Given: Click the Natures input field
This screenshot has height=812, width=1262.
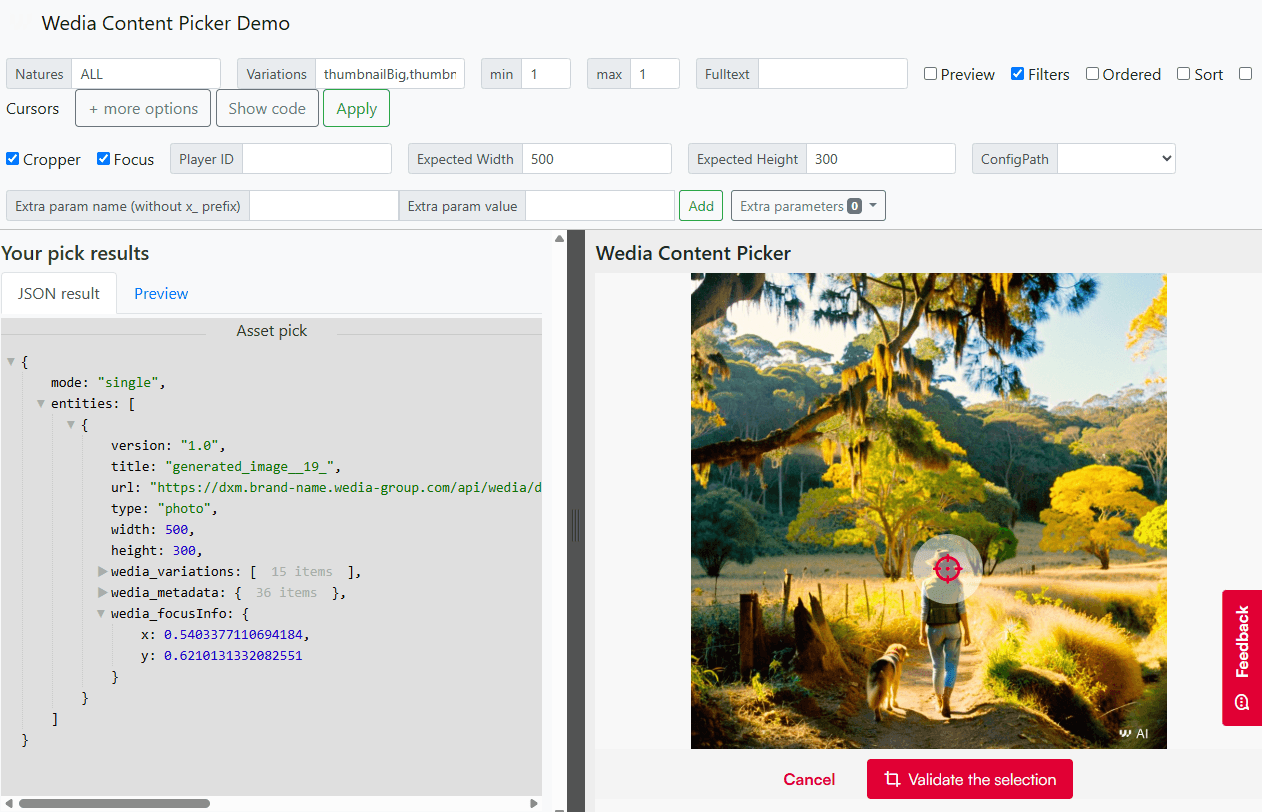Looking at the screenshot, I should tap(146, 74).
